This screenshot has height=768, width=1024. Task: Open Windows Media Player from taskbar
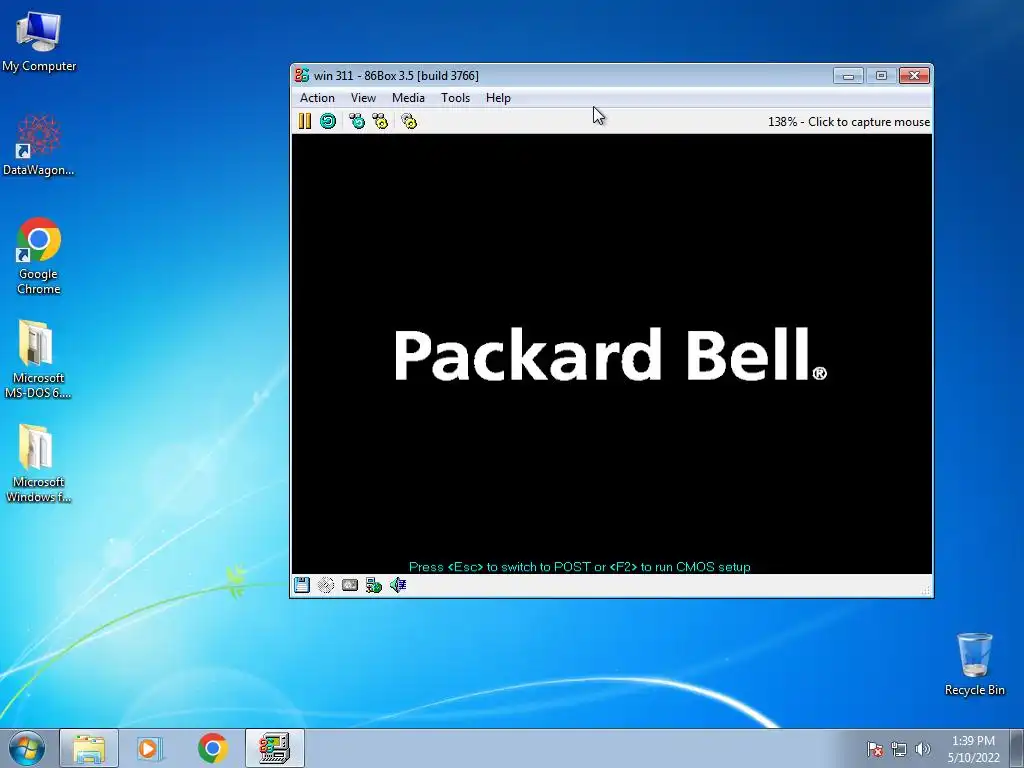[149, 748]
